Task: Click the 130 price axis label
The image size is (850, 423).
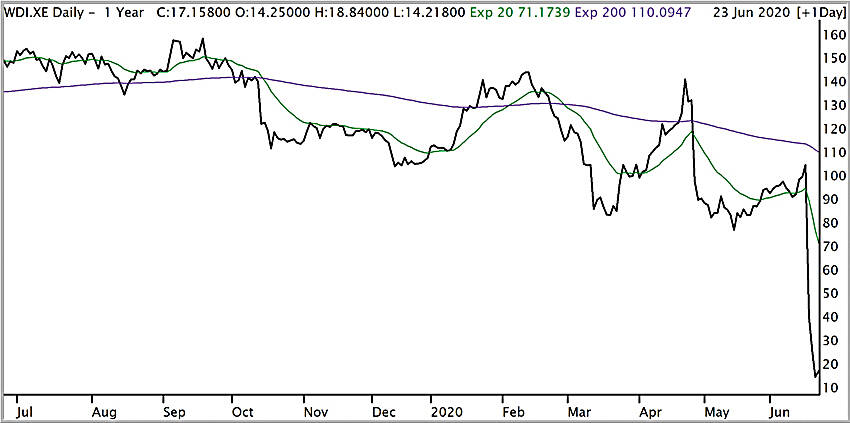Action: pyautogui.click(x=834, y=106)
